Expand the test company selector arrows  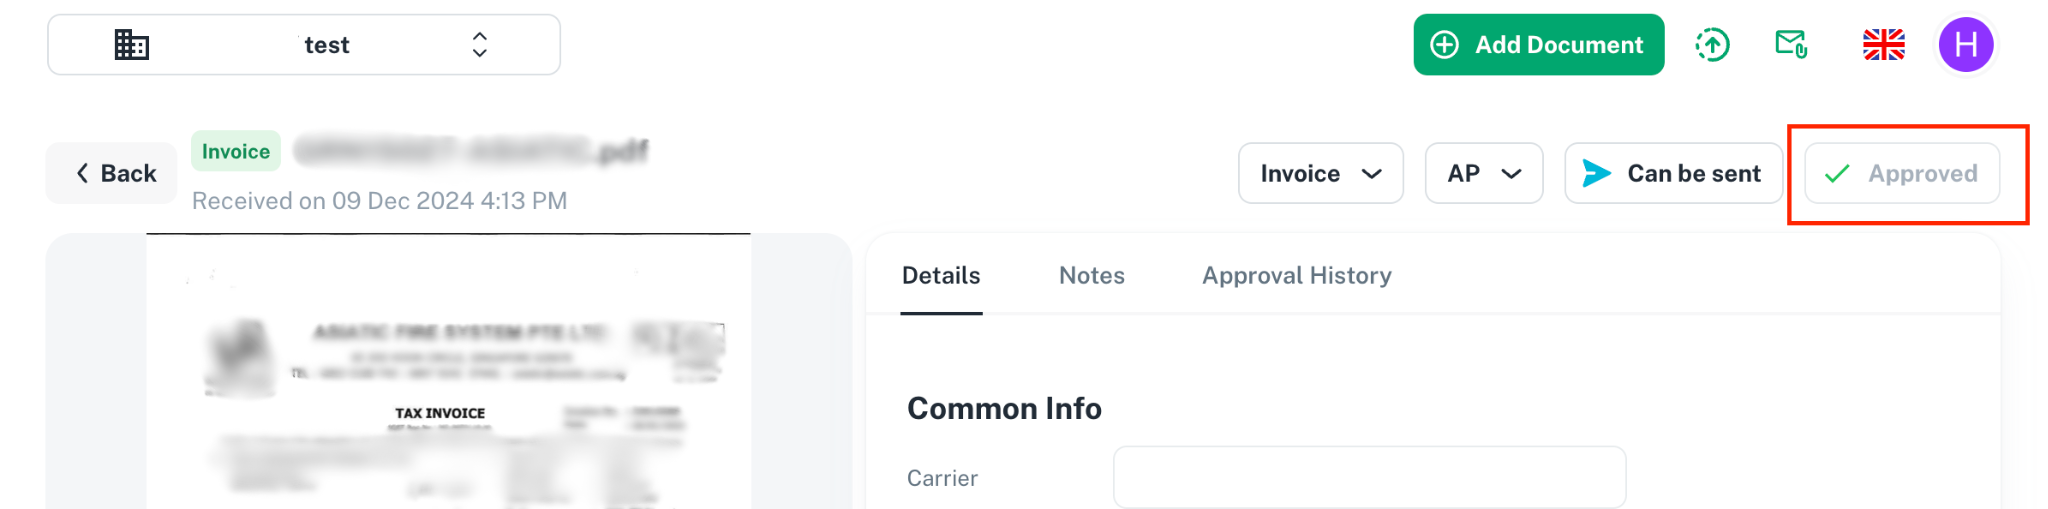click(480, 45)
